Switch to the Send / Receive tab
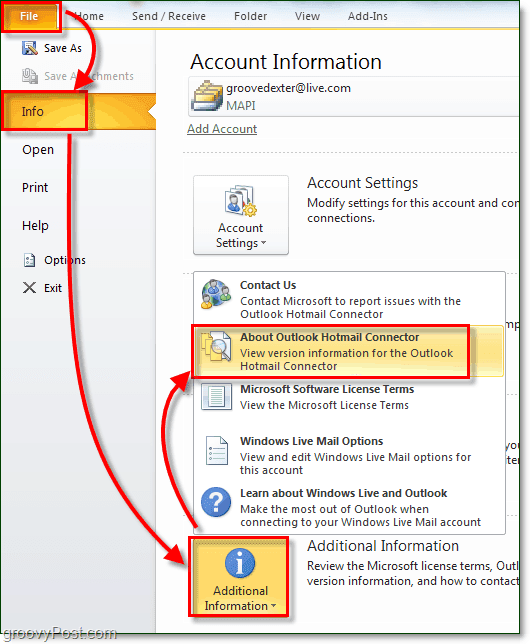The width and height of the screenshot is (530, 644). point(168,16)
